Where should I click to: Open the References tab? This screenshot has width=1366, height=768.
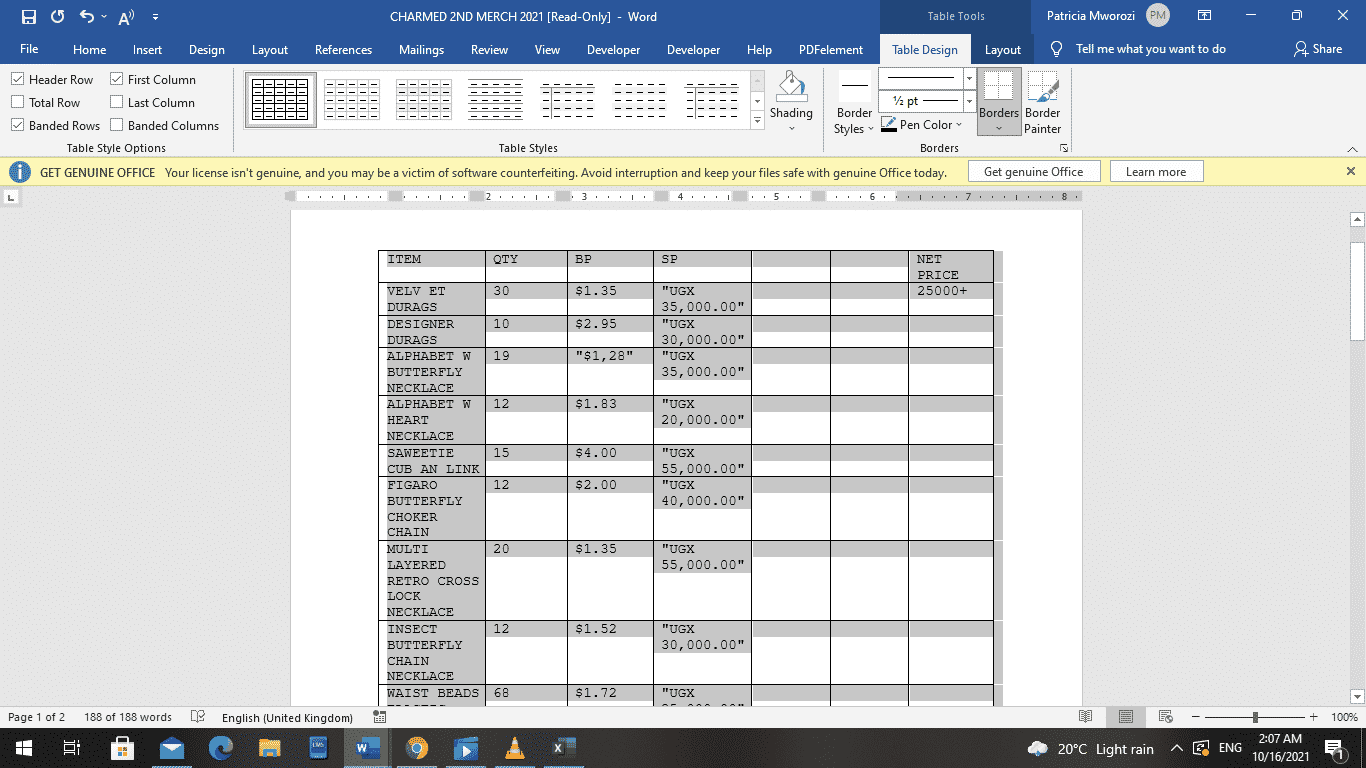[x=343, y=48]
